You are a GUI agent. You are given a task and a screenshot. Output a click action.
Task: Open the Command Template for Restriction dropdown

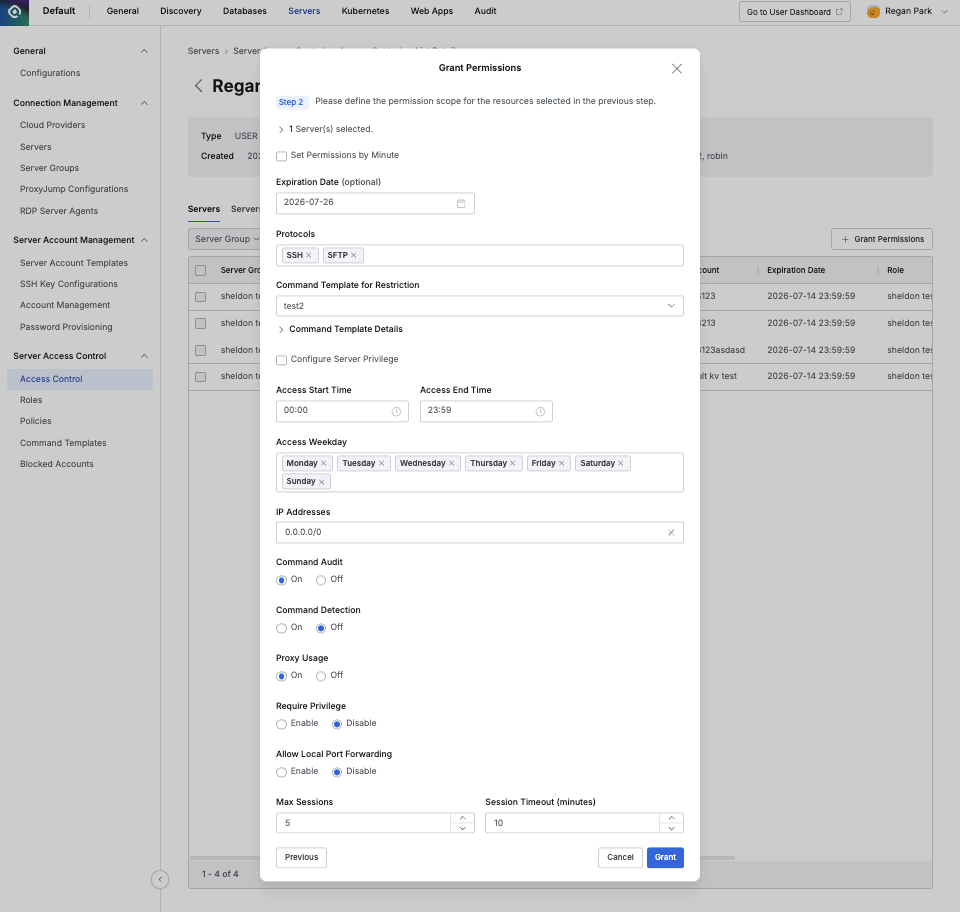pyautogui.click(x=479, y=307)
